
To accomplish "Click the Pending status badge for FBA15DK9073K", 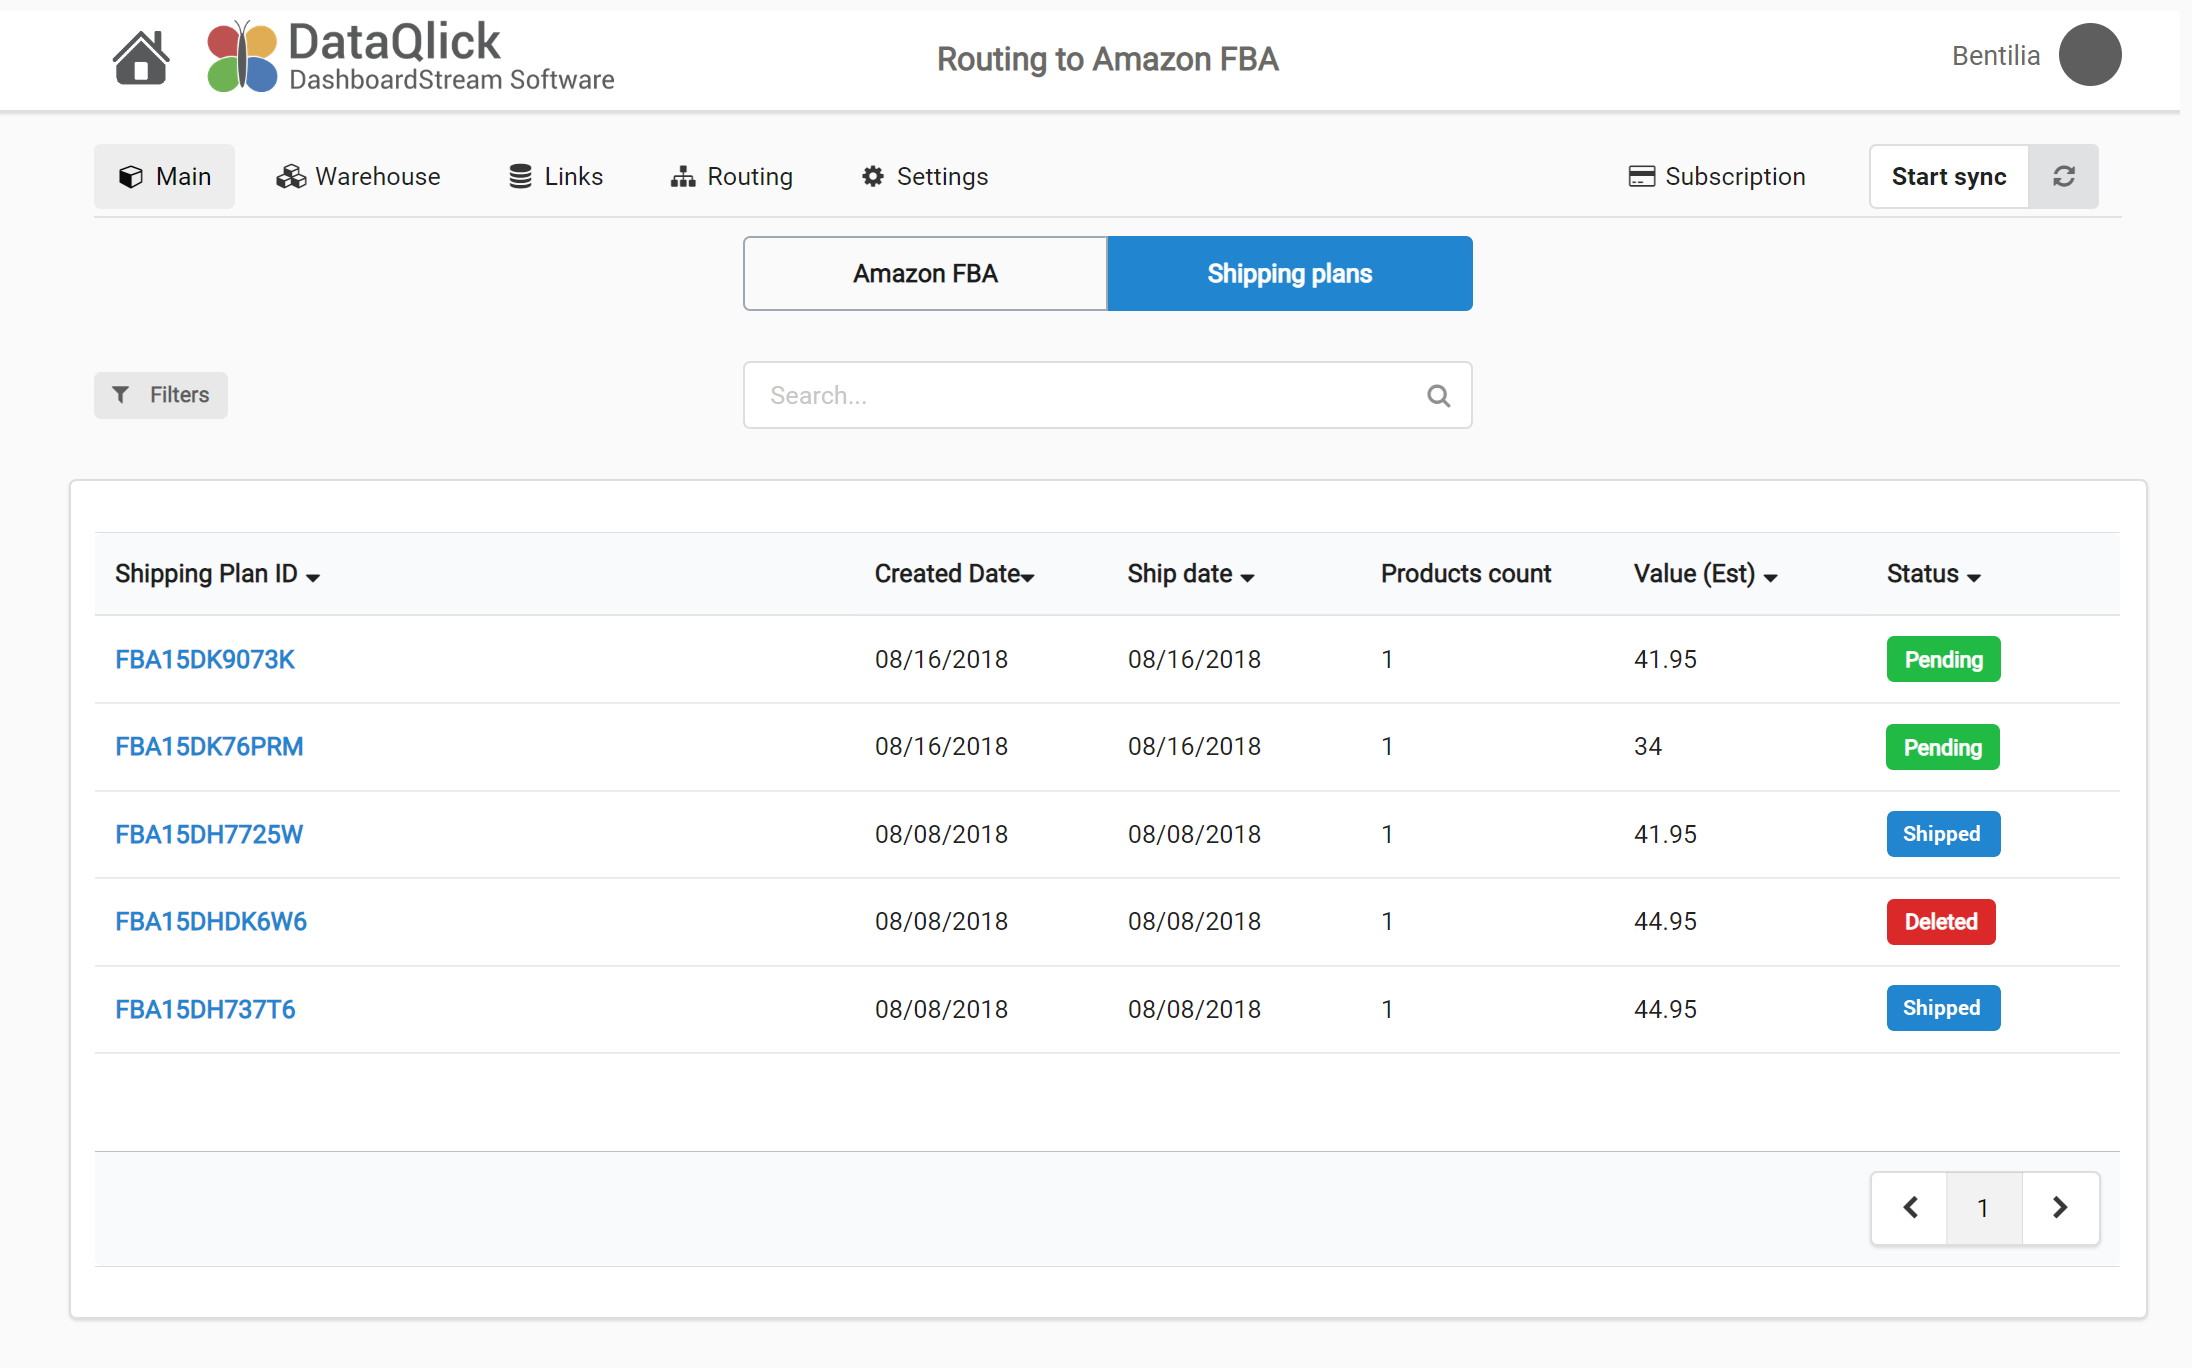I will click(x=1942, y=659).
